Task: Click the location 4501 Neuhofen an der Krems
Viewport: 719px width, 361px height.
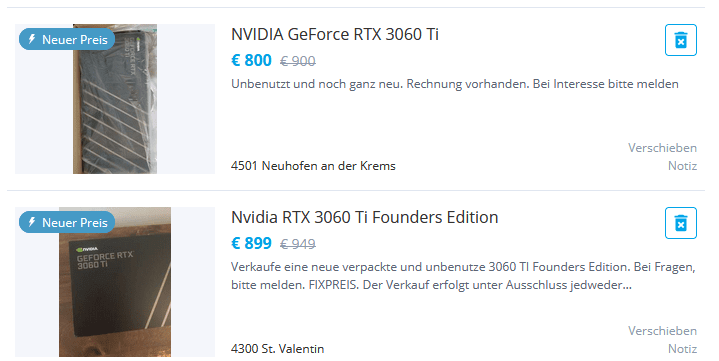Action: [313, 166]
